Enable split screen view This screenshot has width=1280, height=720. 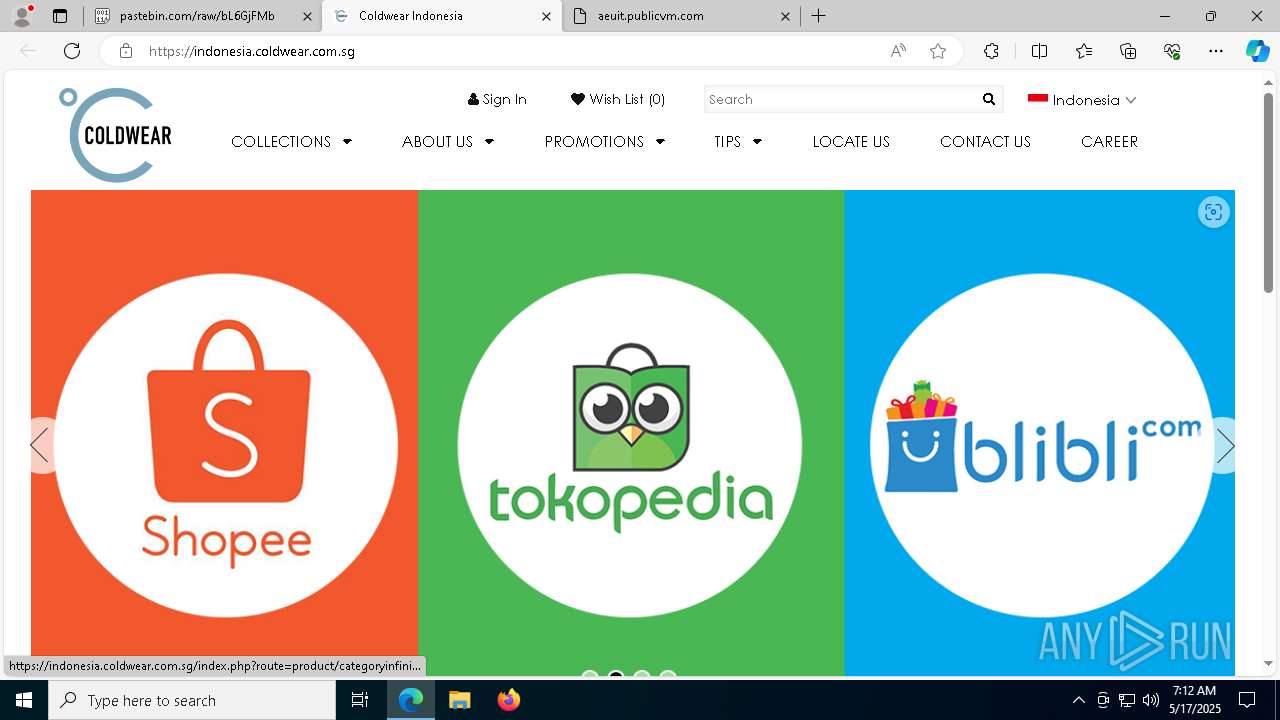click(1039, 51)
